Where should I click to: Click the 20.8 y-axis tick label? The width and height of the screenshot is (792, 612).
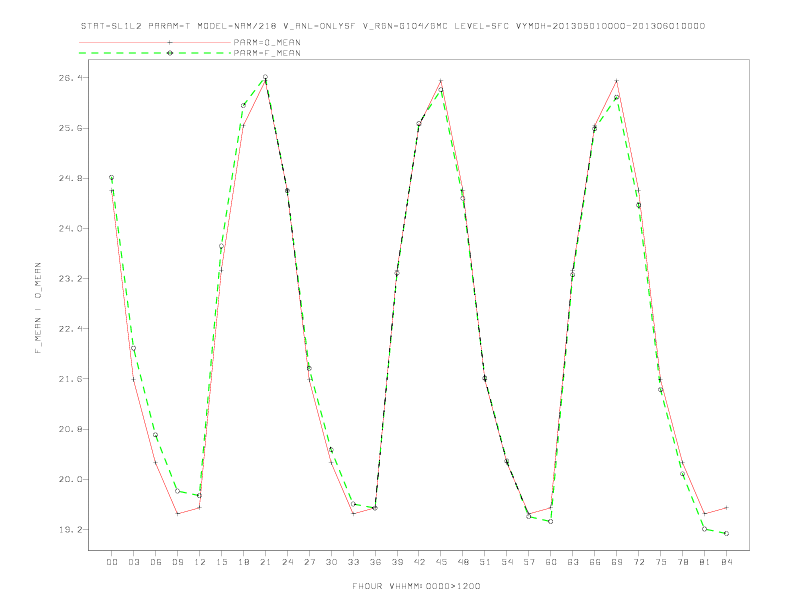click(70, 429)
